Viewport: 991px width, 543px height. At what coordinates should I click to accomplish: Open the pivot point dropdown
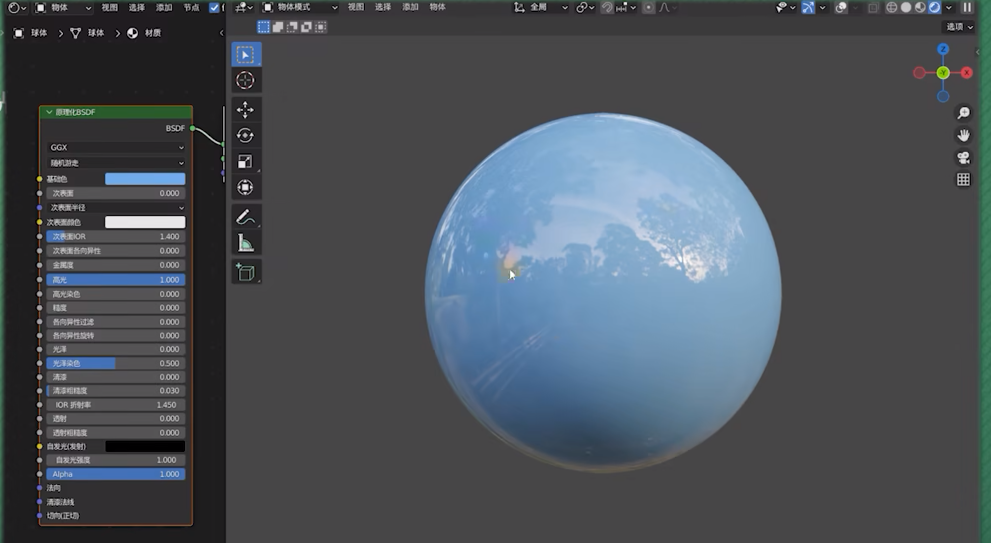[585, 8]
